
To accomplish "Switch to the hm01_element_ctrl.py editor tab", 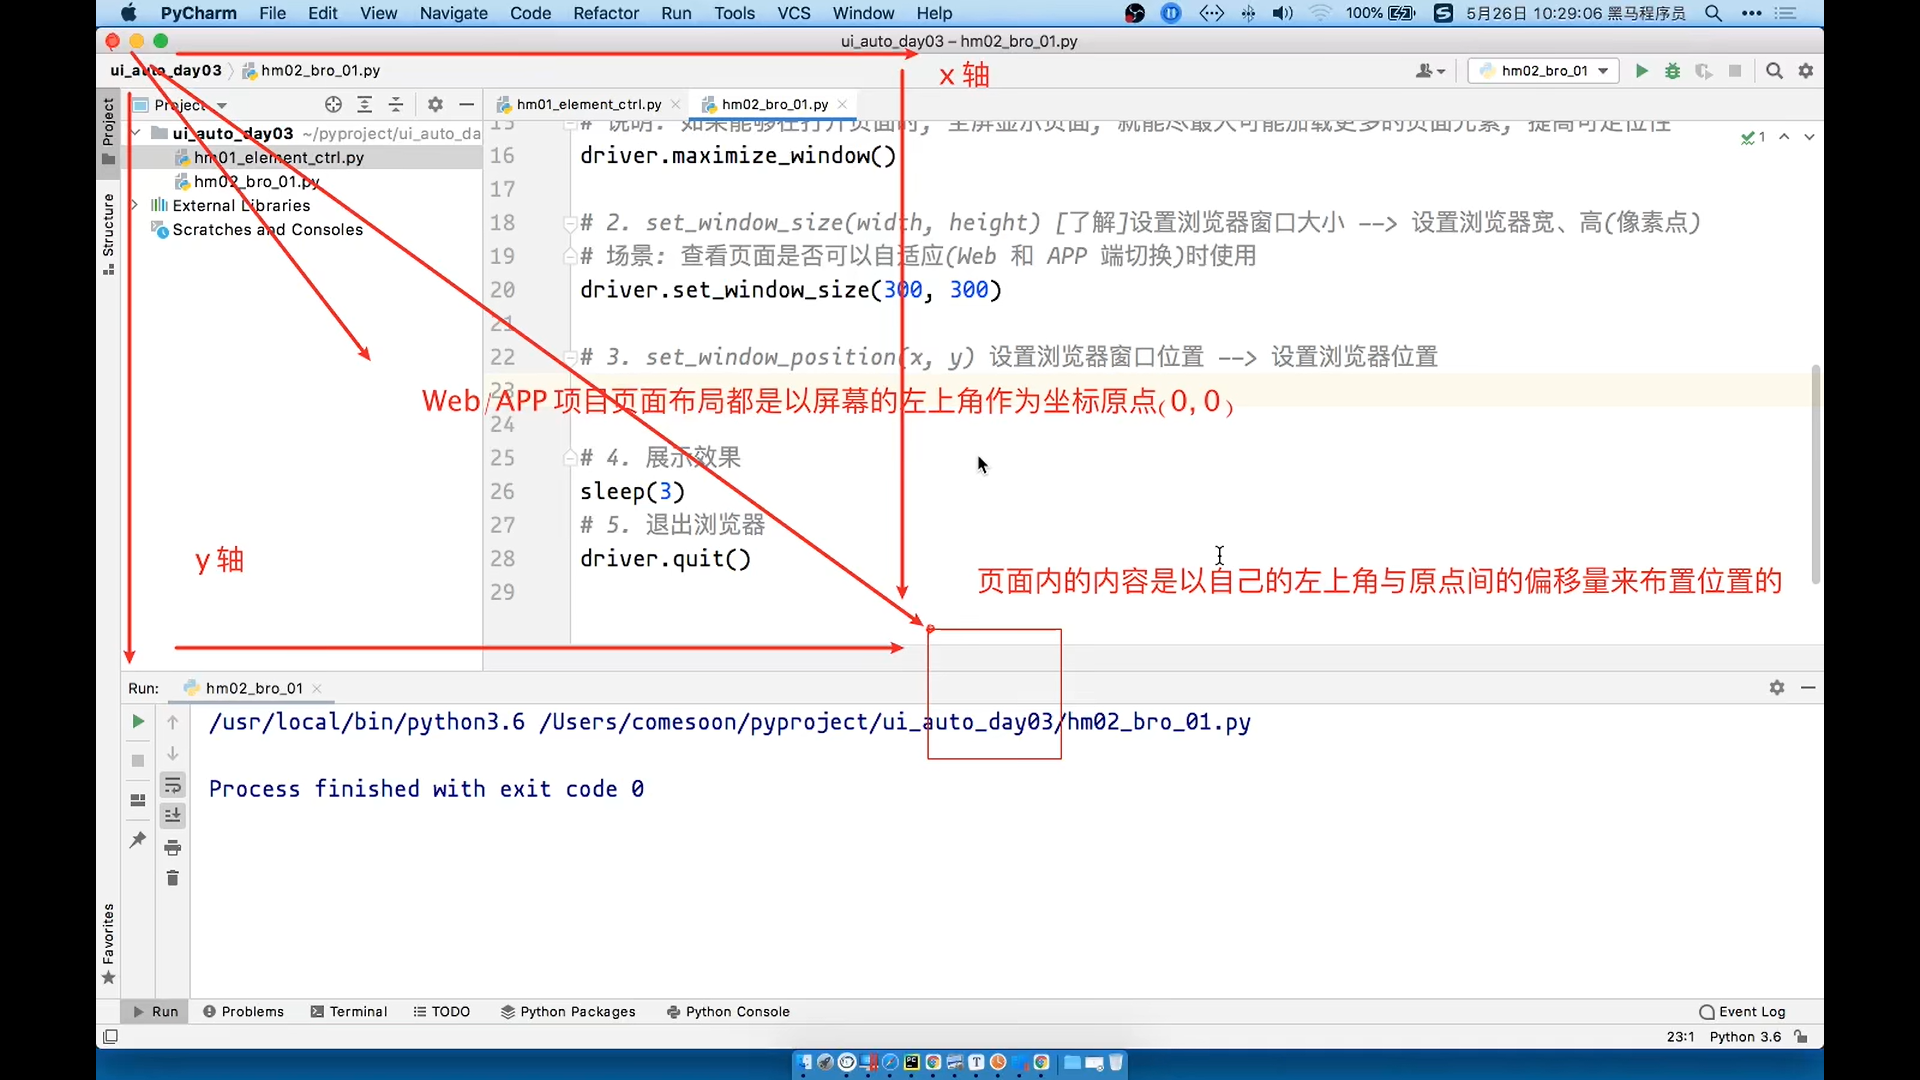I will [588, 104].
